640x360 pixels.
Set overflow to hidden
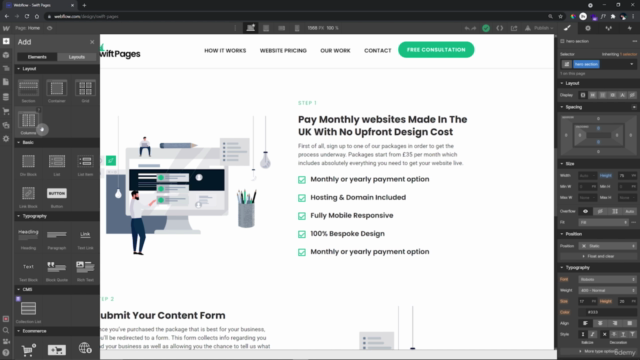pos(600,211)
